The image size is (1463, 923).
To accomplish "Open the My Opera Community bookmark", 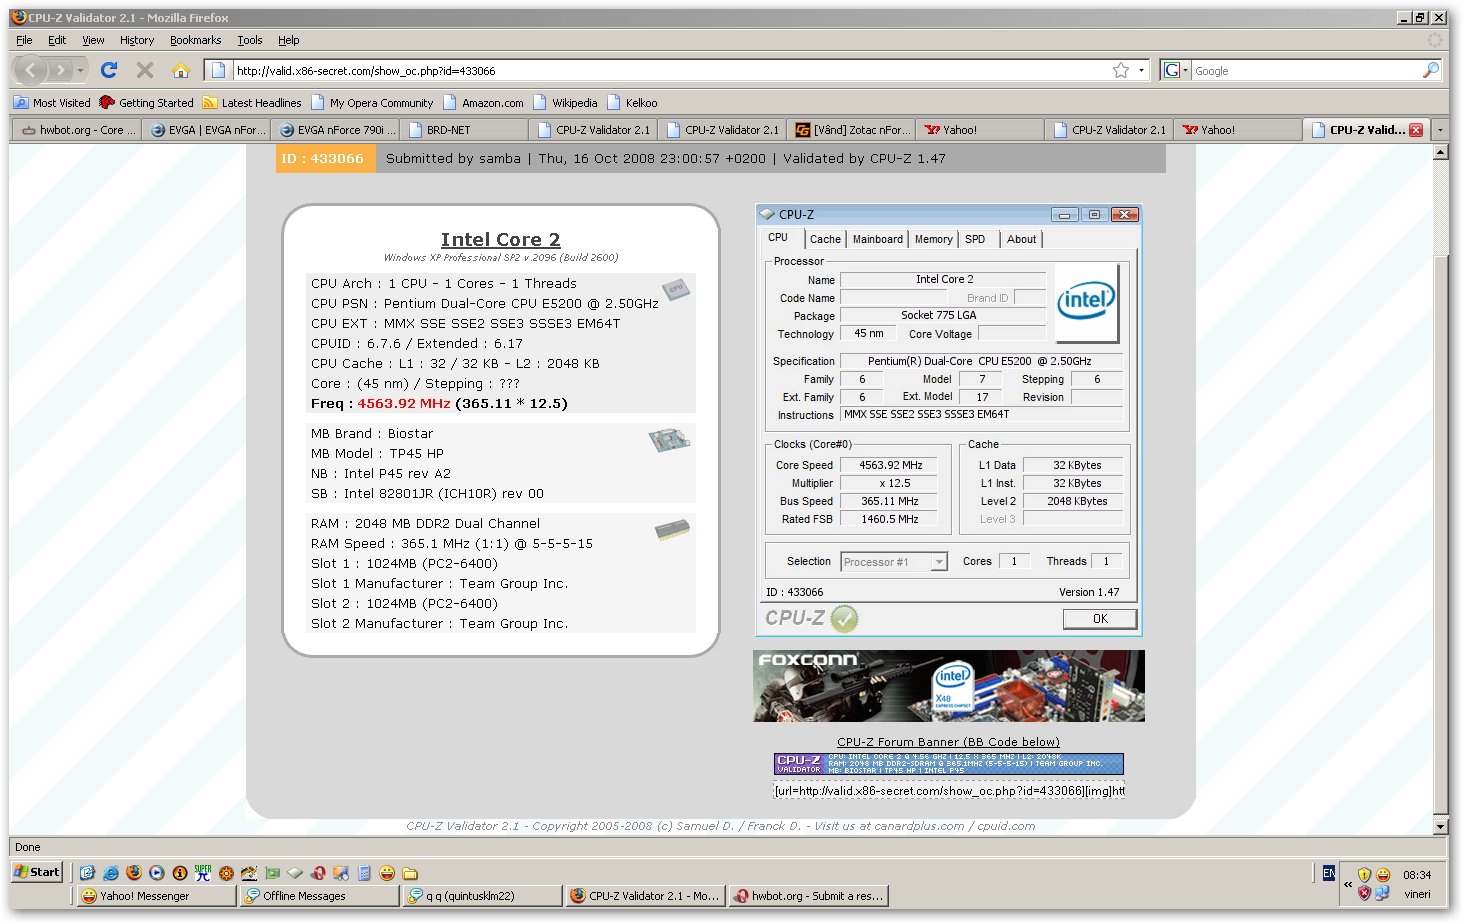I will click(x=372, y=103).
